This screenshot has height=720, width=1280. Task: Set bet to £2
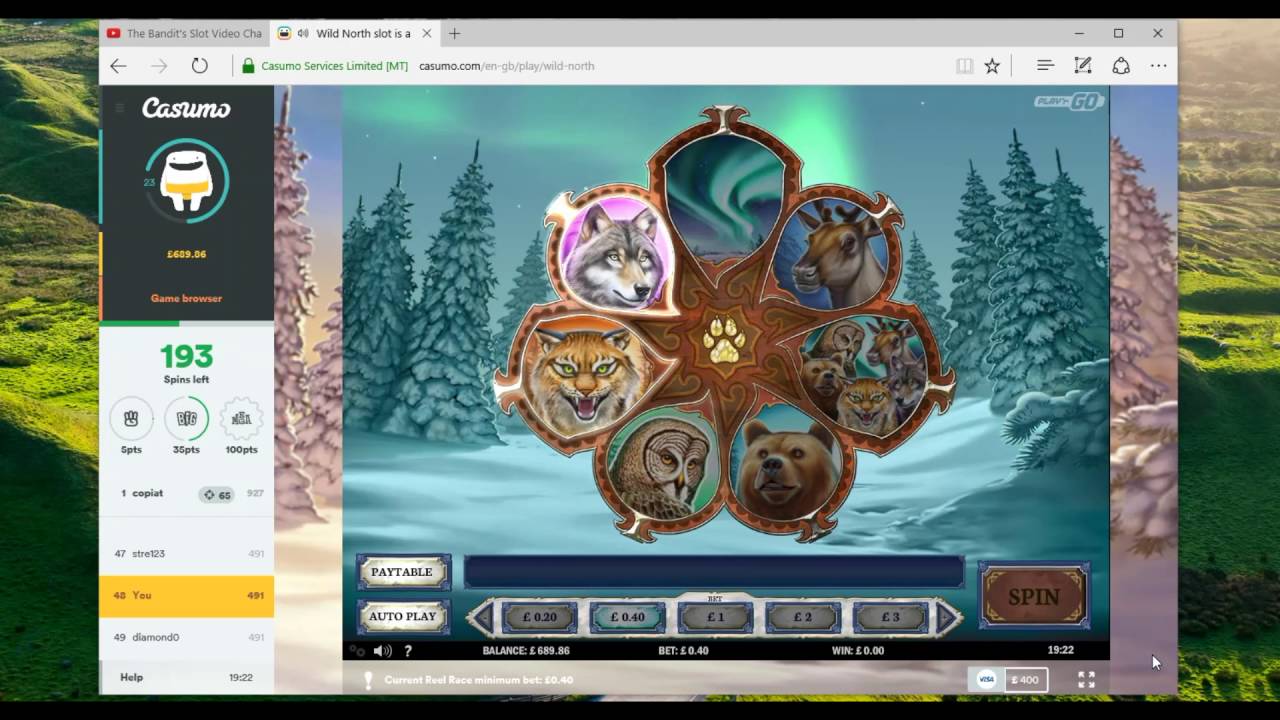tap(803, 617)
